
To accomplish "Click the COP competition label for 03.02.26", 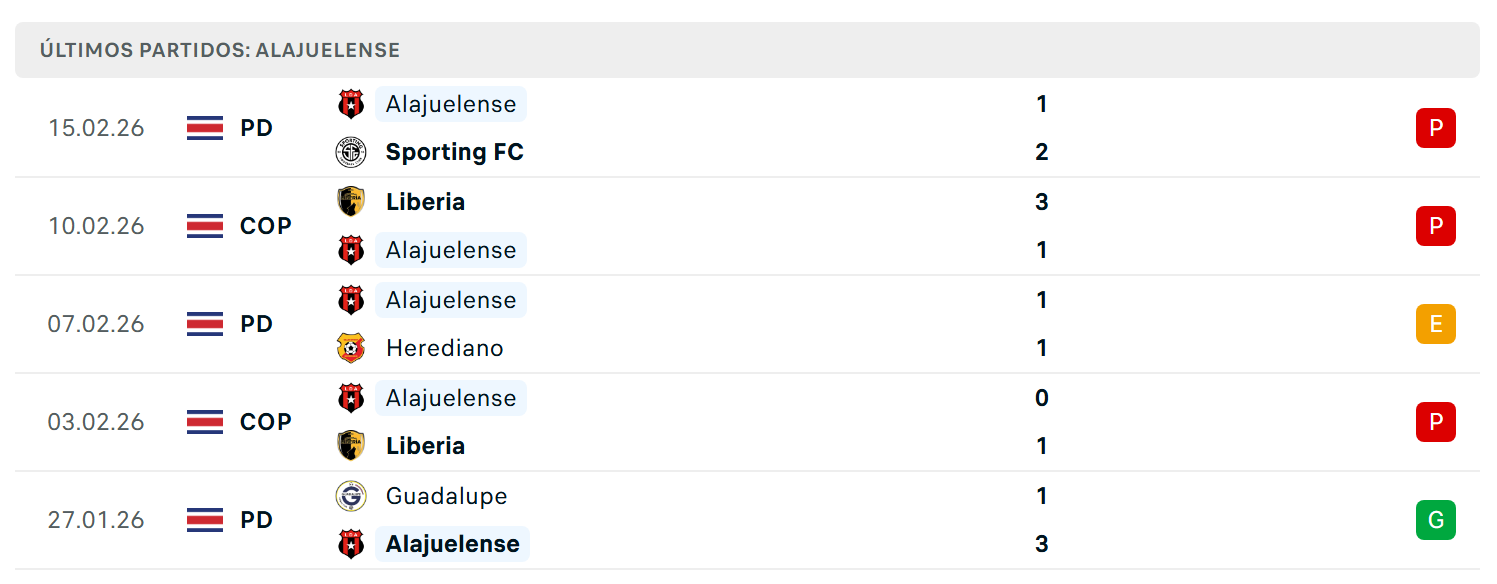I will coord(266,422).
